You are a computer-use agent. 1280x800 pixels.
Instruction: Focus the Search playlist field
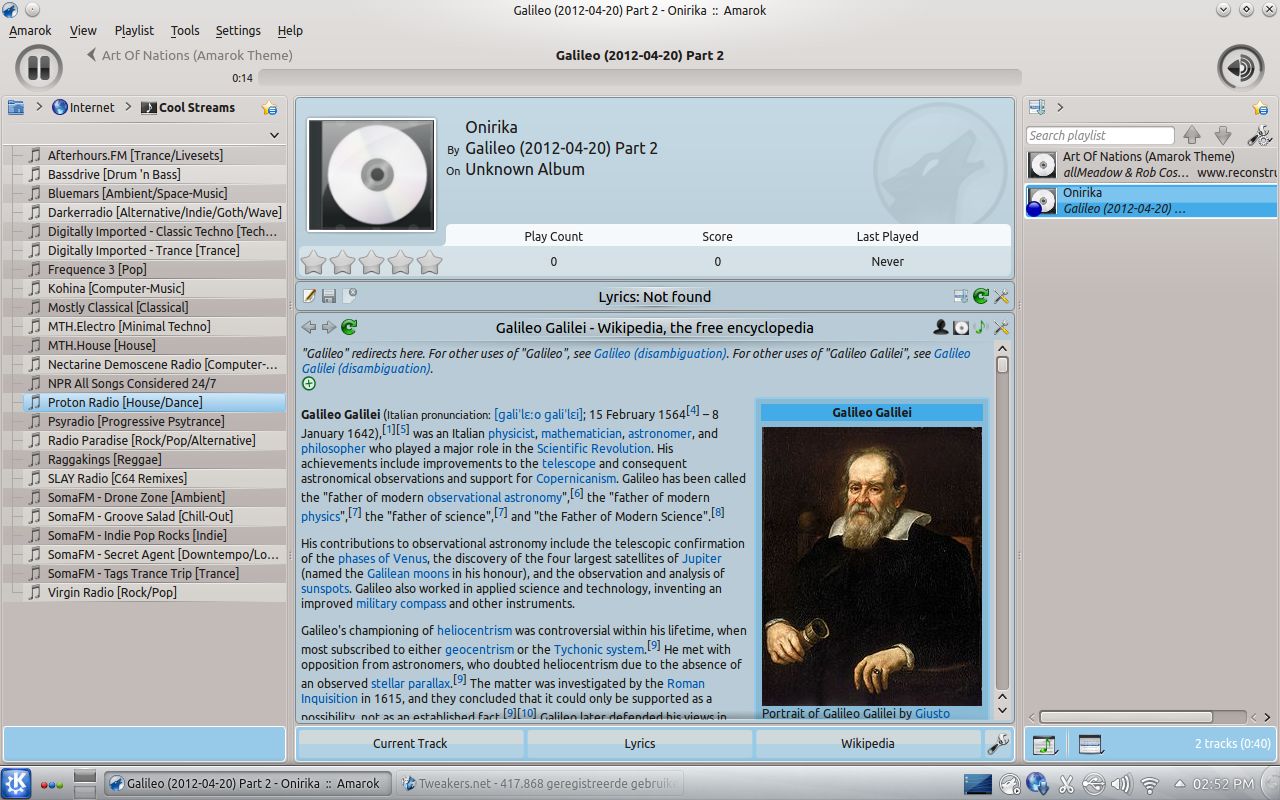click(x=1100, y=135)
